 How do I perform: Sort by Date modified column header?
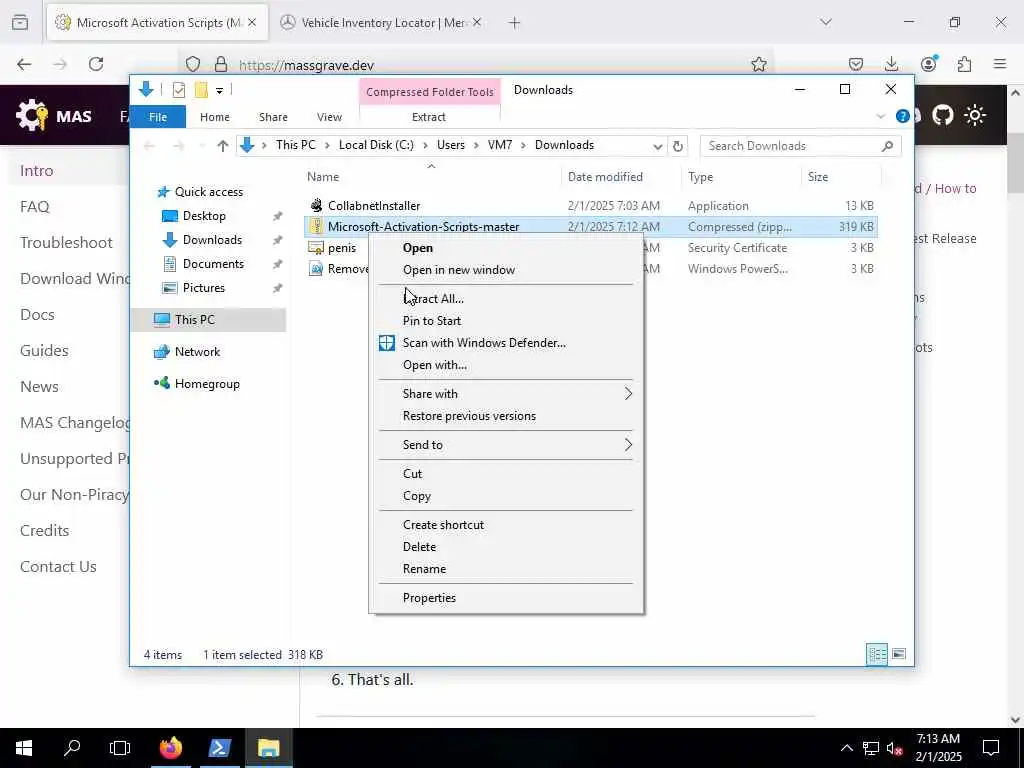tap(605, 177)
